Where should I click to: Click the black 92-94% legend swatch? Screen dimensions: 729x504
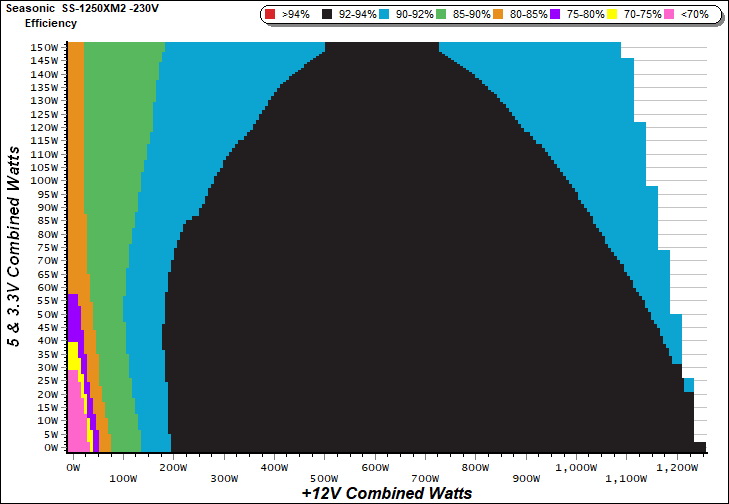327,15
